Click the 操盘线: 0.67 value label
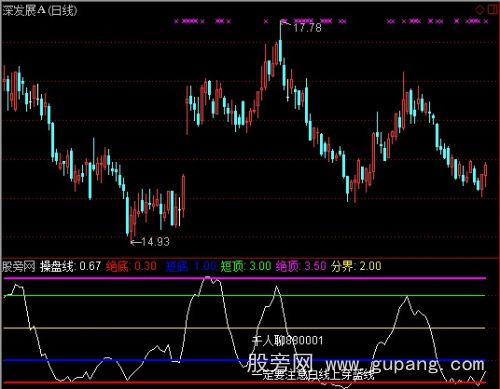Image resolution: width=500 pixels, height=389 pixels. pyautogui.click(x=70, y=266)
